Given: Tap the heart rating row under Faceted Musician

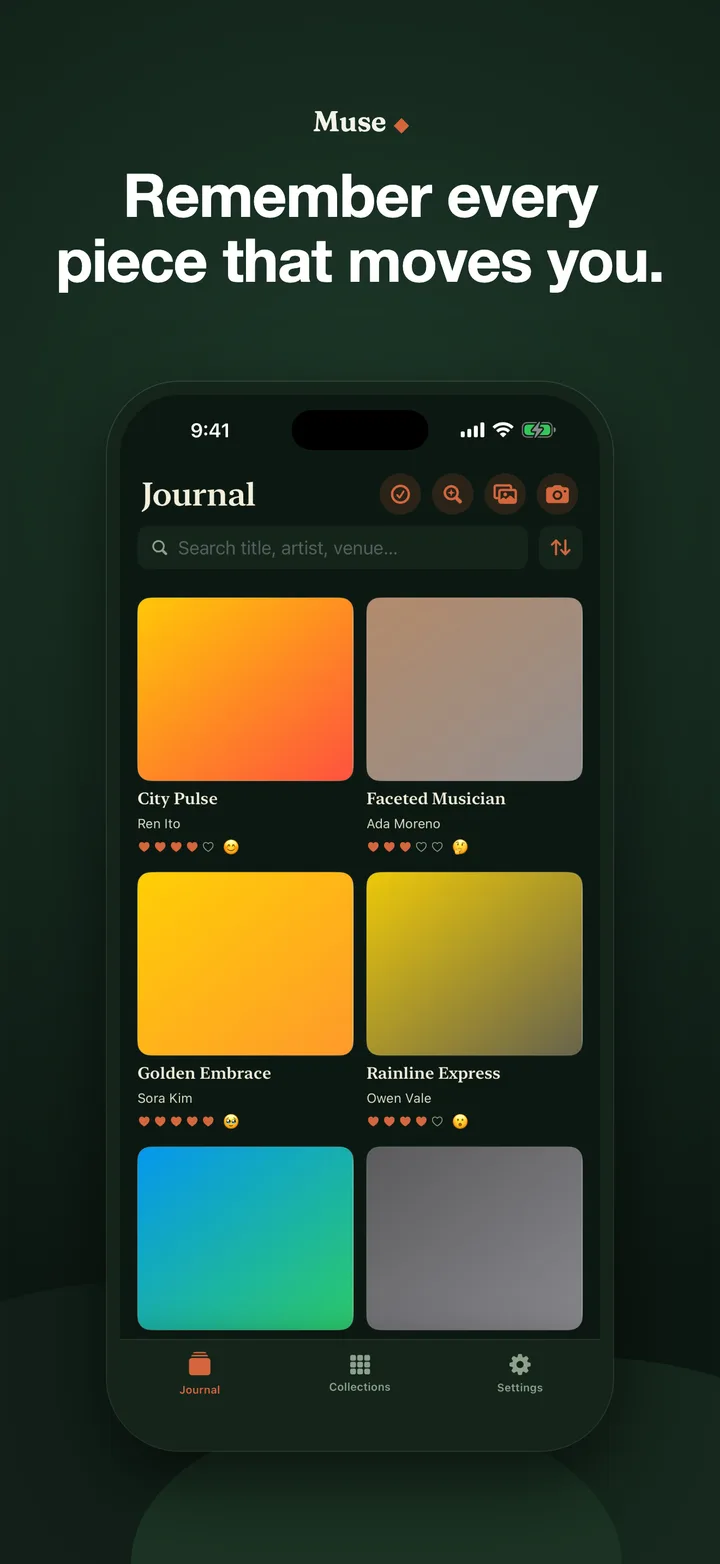Looking at the screenshot, I should point(405,847).
